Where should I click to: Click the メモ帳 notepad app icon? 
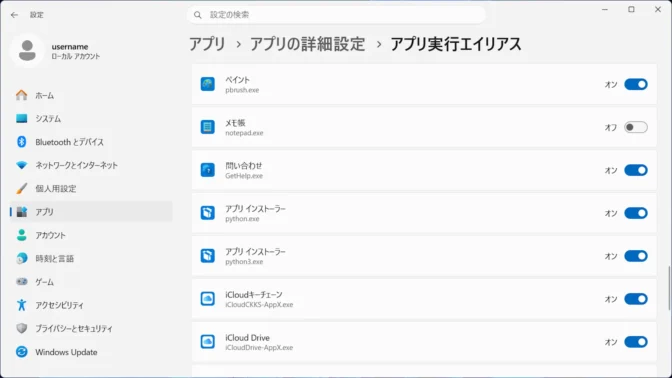click(x=207, y=127)
